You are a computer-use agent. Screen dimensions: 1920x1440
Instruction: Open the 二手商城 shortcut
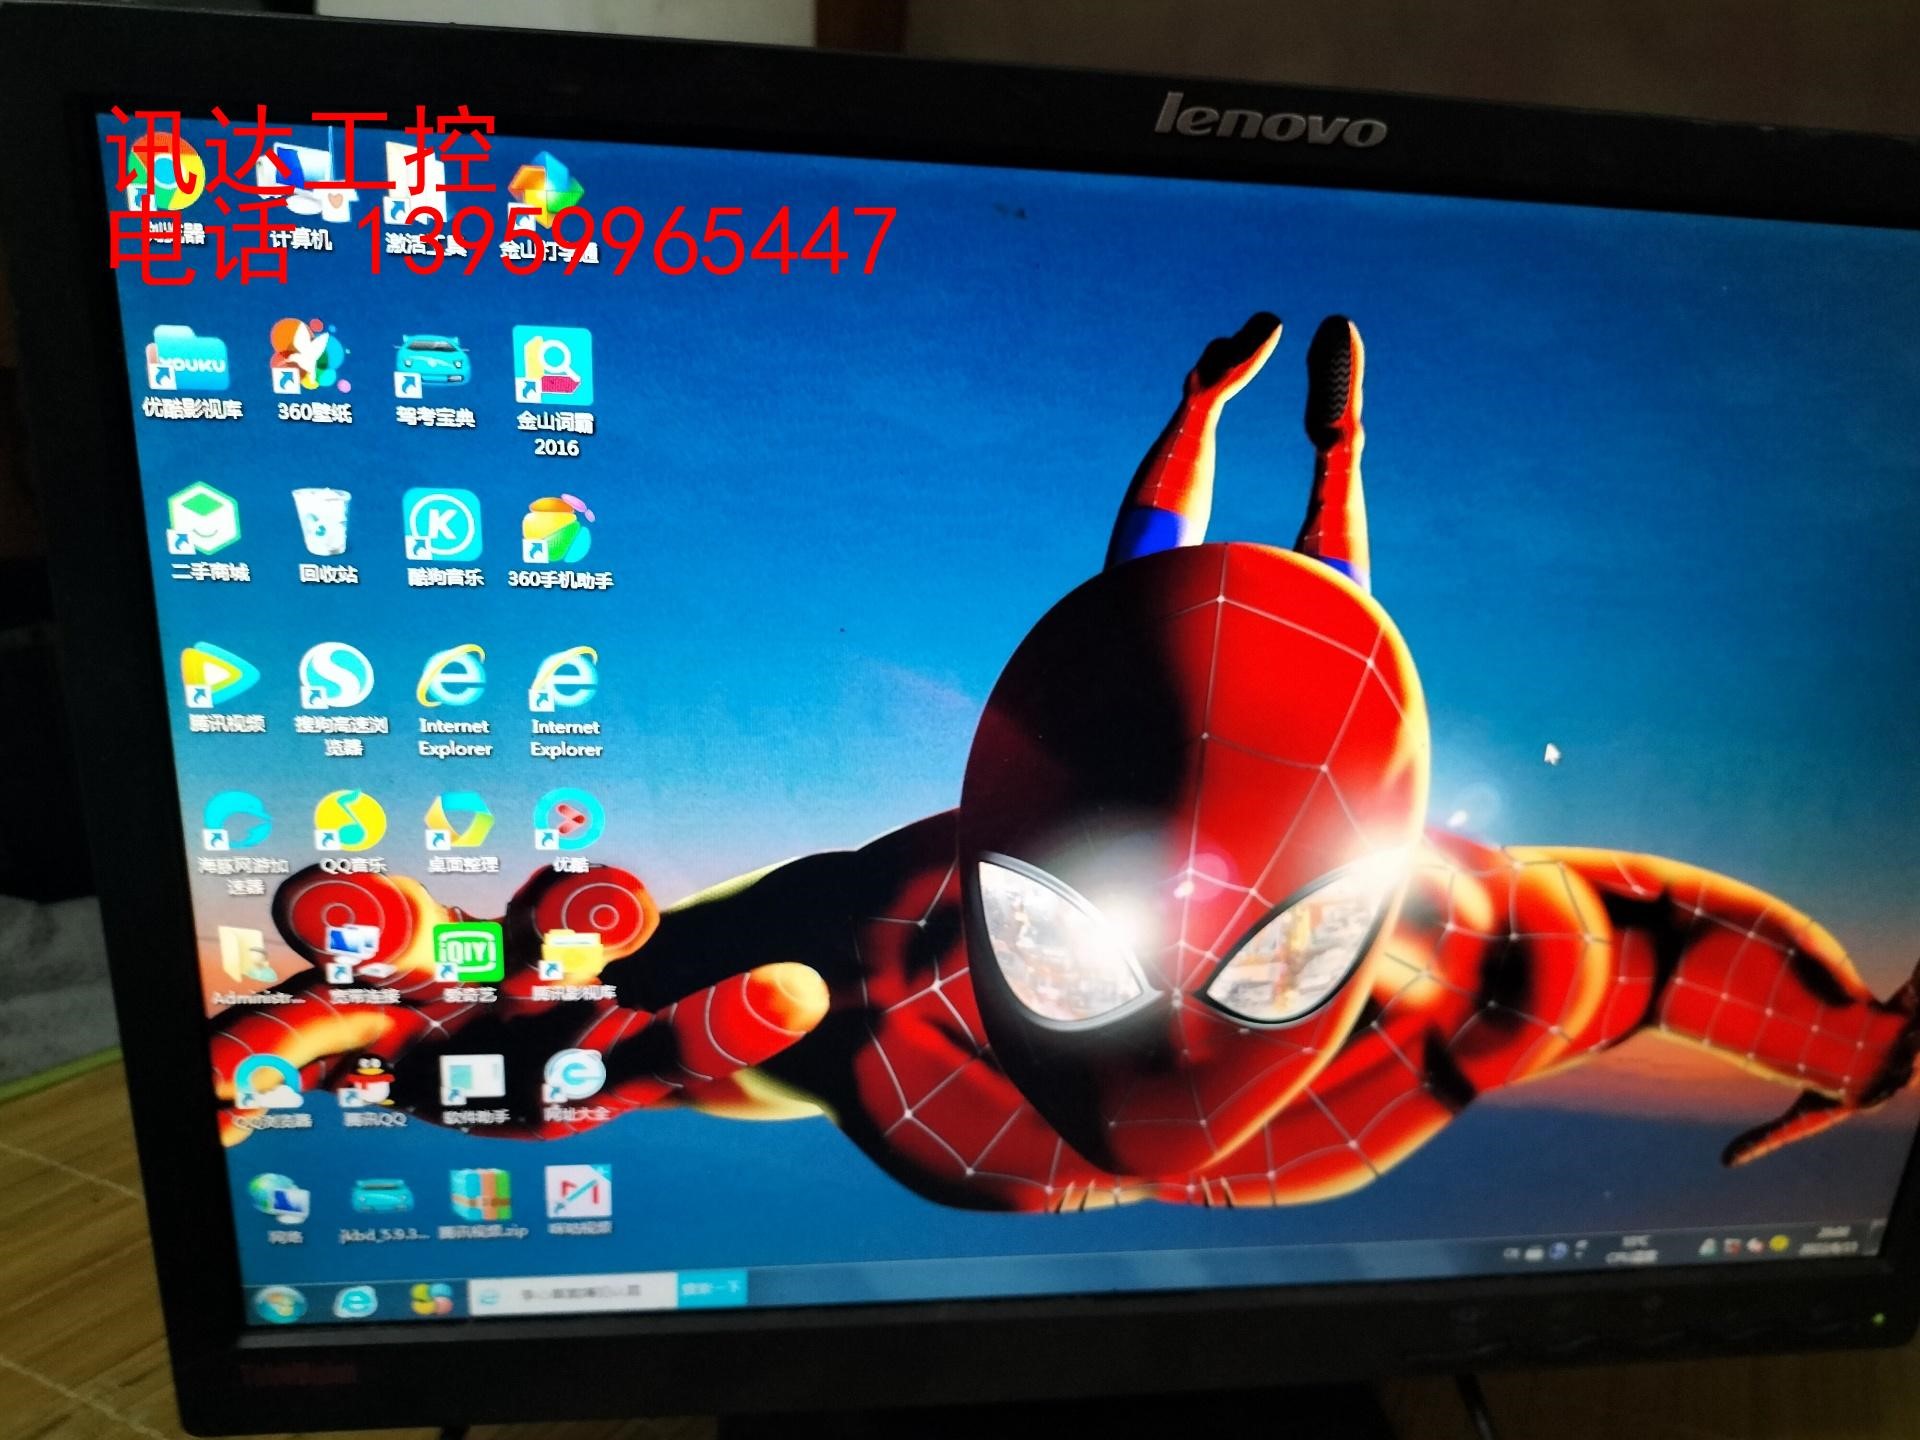[208, 532]
